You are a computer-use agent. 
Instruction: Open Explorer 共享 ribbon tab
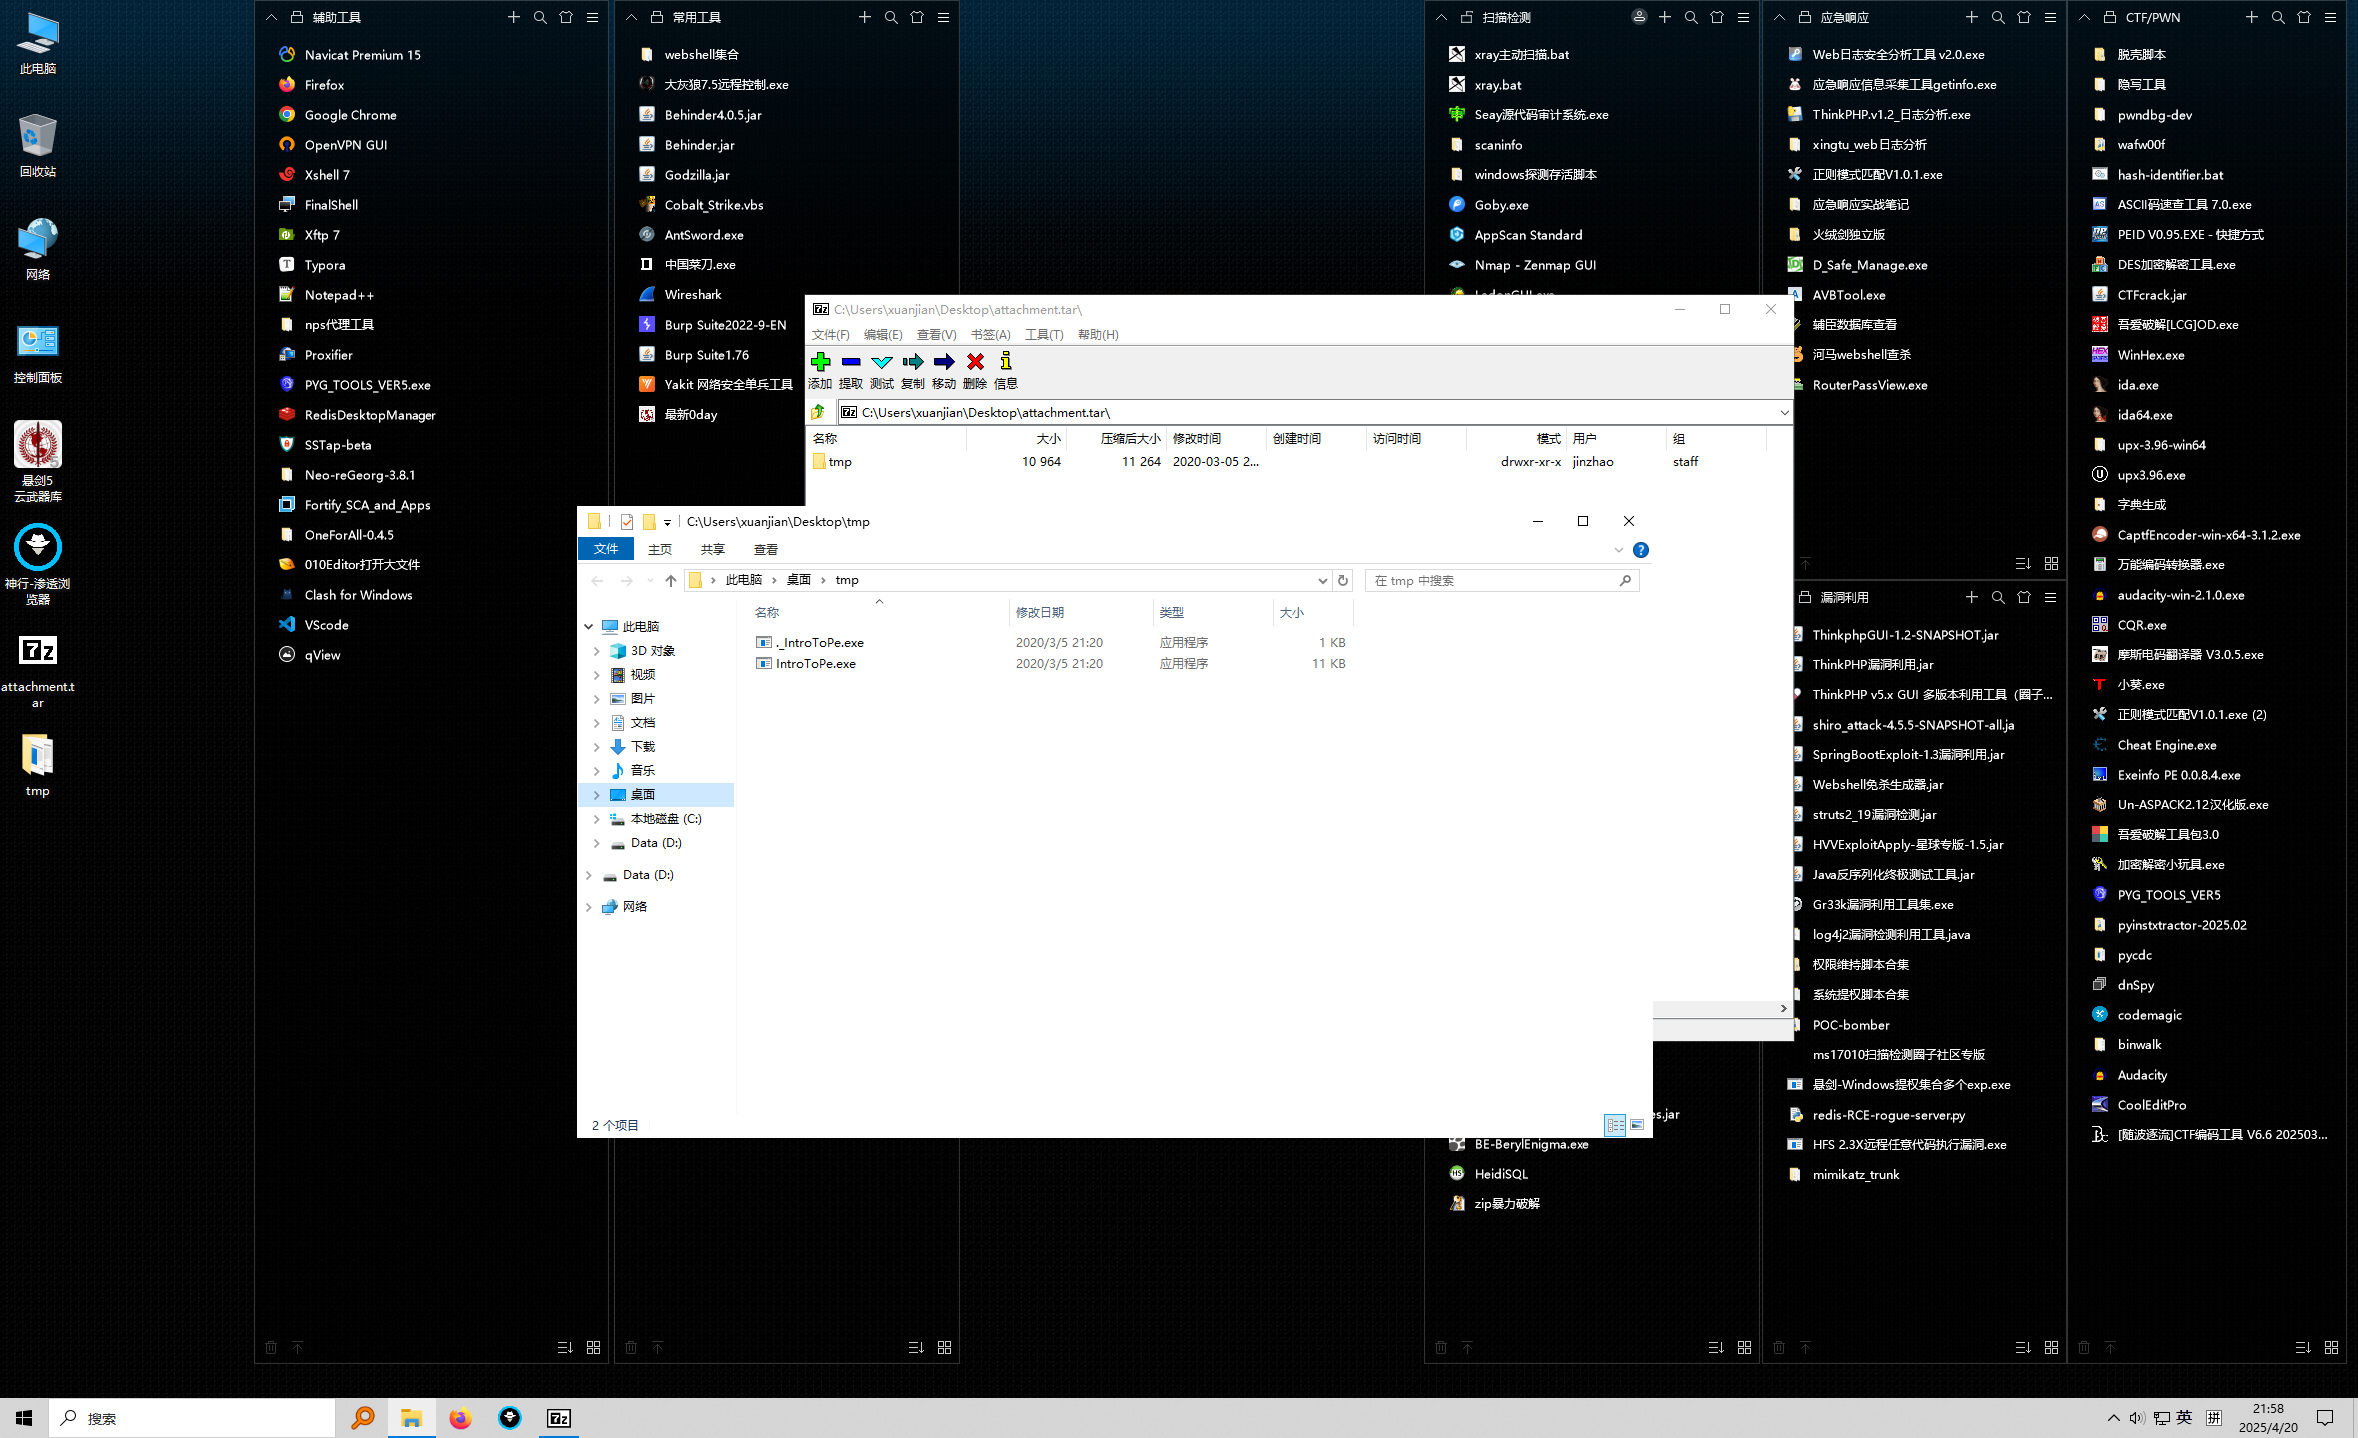coord(713,549)
